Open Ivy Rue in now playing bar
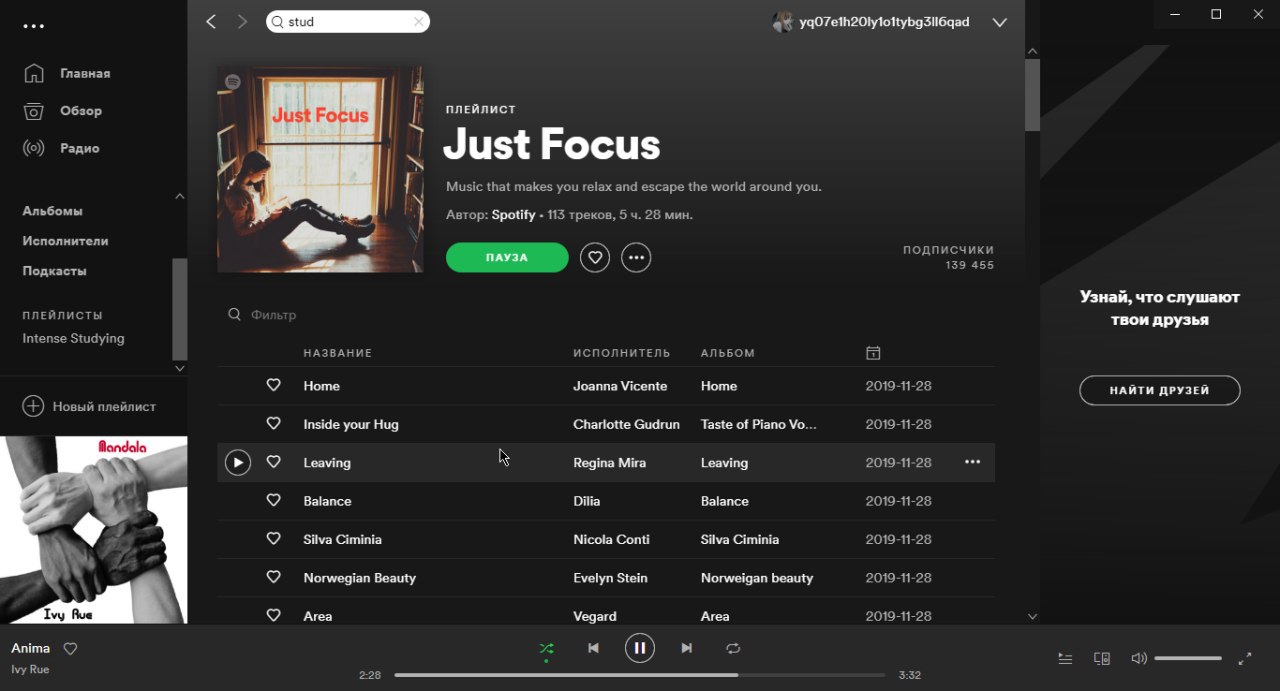 pos(30,669)
